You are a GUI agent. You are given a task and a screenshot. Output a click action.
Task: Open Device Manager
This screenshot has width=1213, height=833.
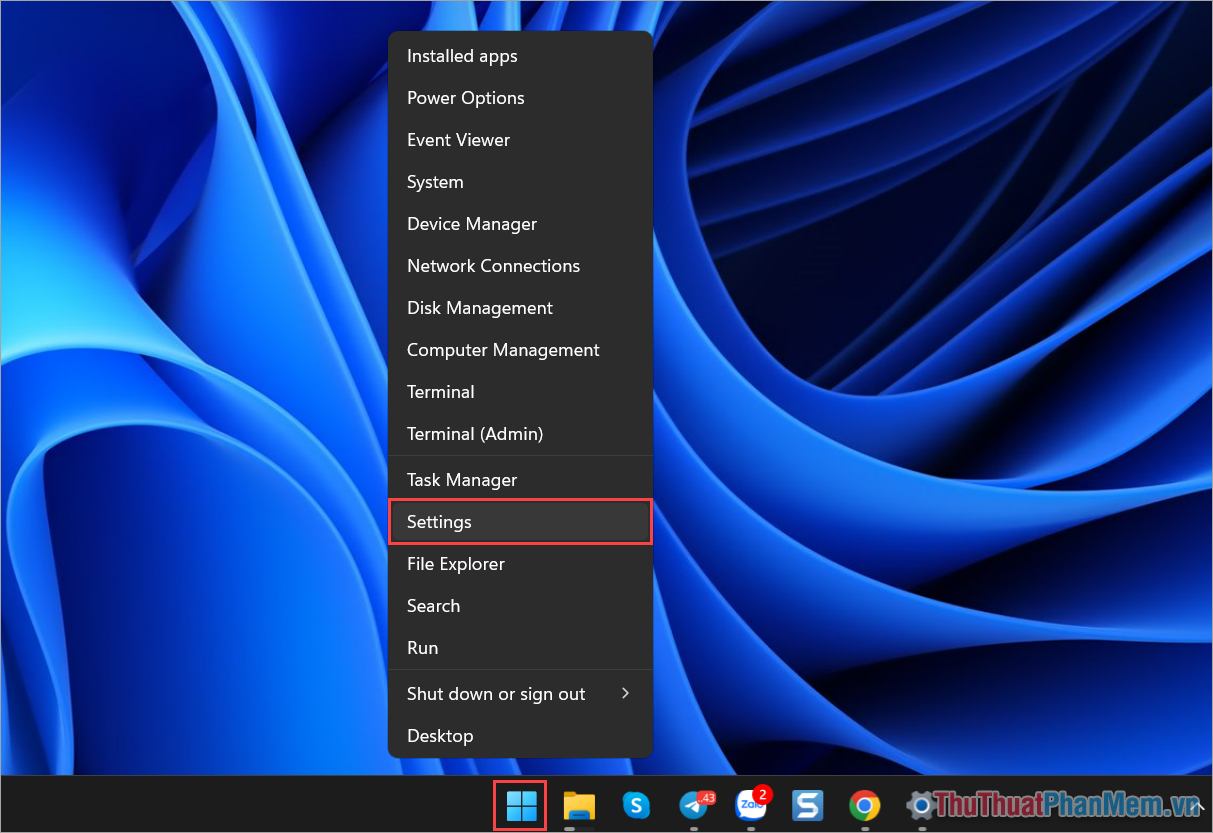(472, 223)
